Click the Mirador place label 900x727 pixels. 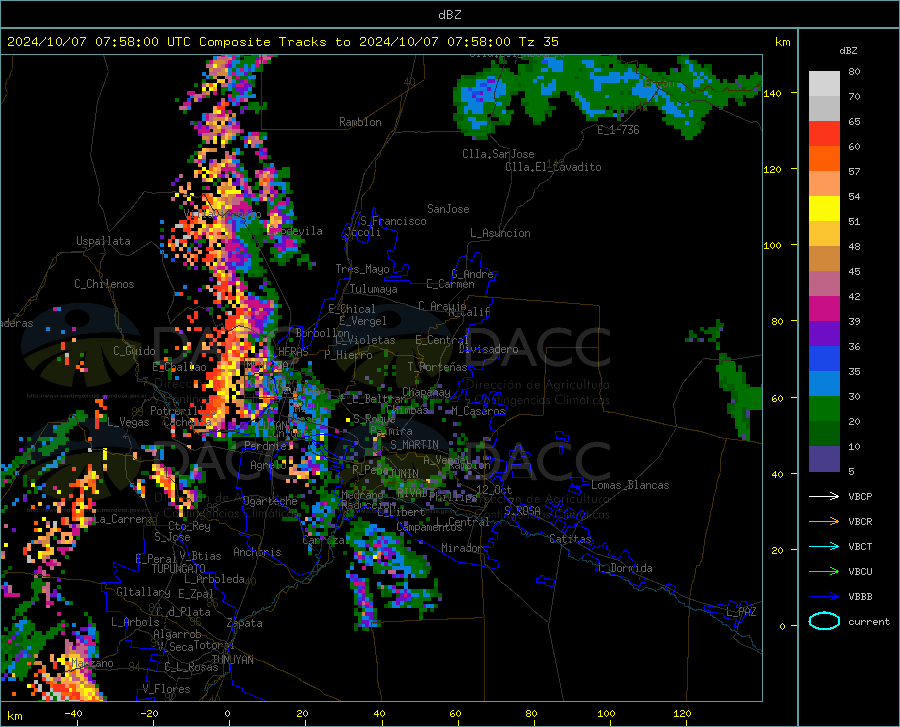(462, 548)
